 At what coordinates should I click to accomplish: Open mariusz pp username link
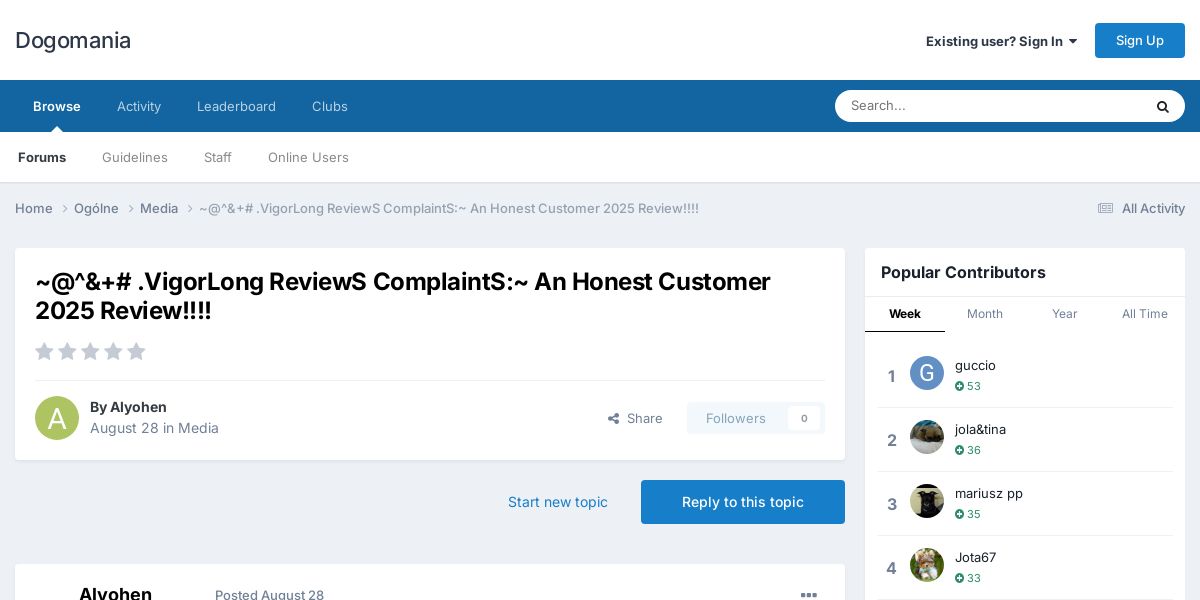pos(989,493)
